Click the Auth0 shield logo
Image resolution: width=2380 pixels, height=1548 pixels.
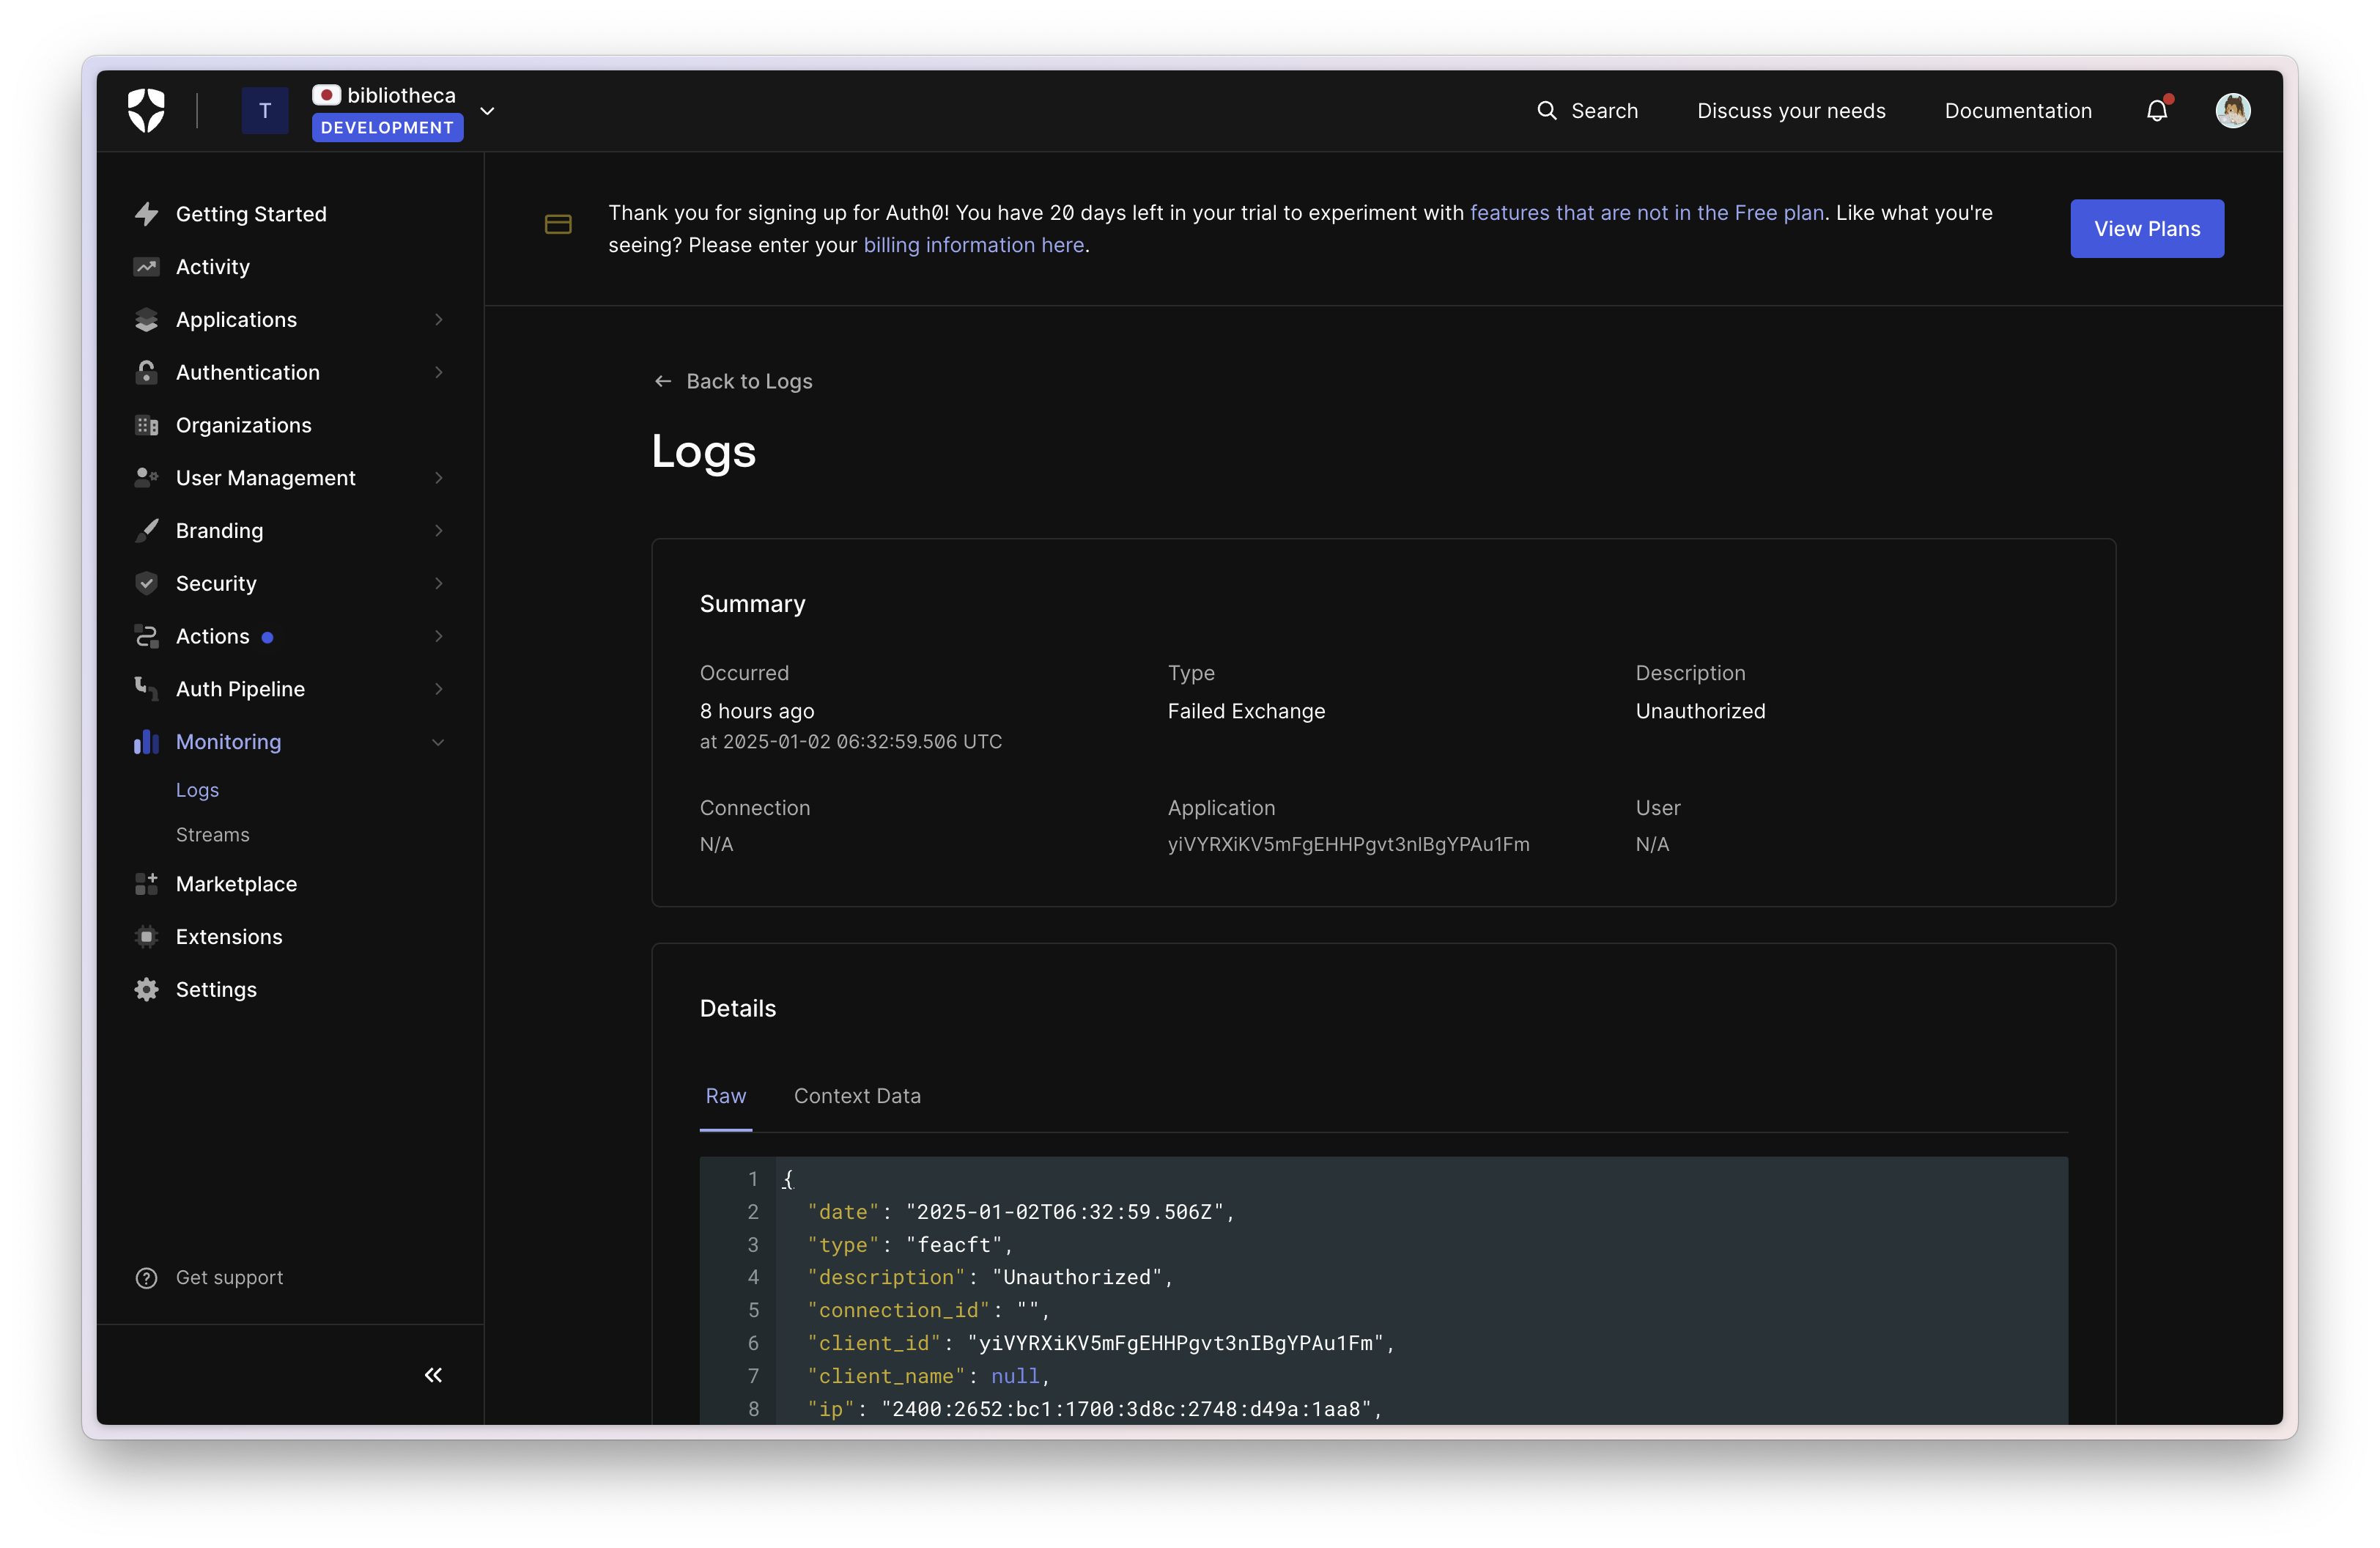[146, 110]
